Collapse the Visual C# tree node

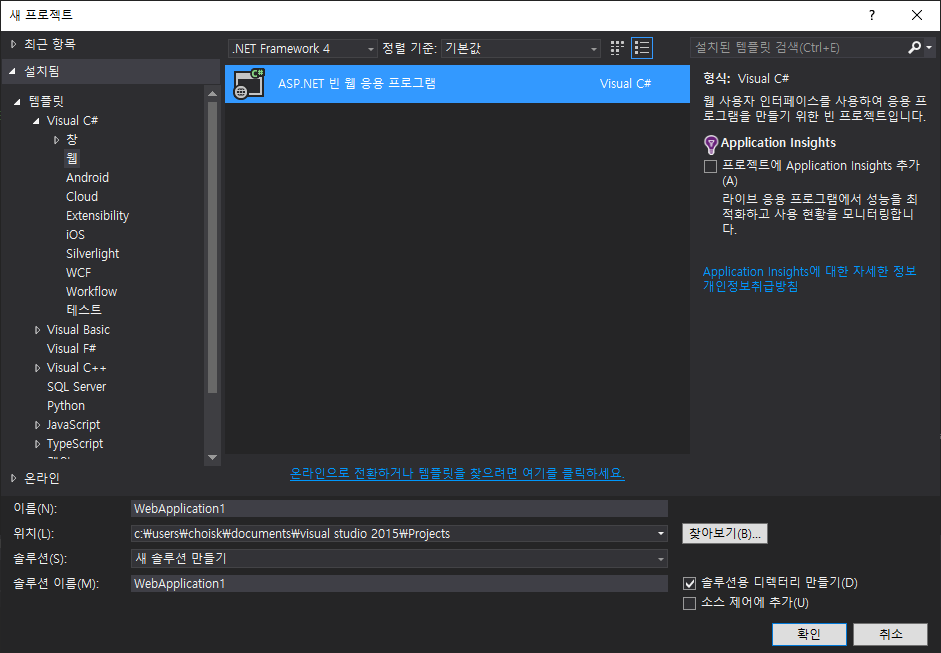pyautogui.click(x=37, y=121)
